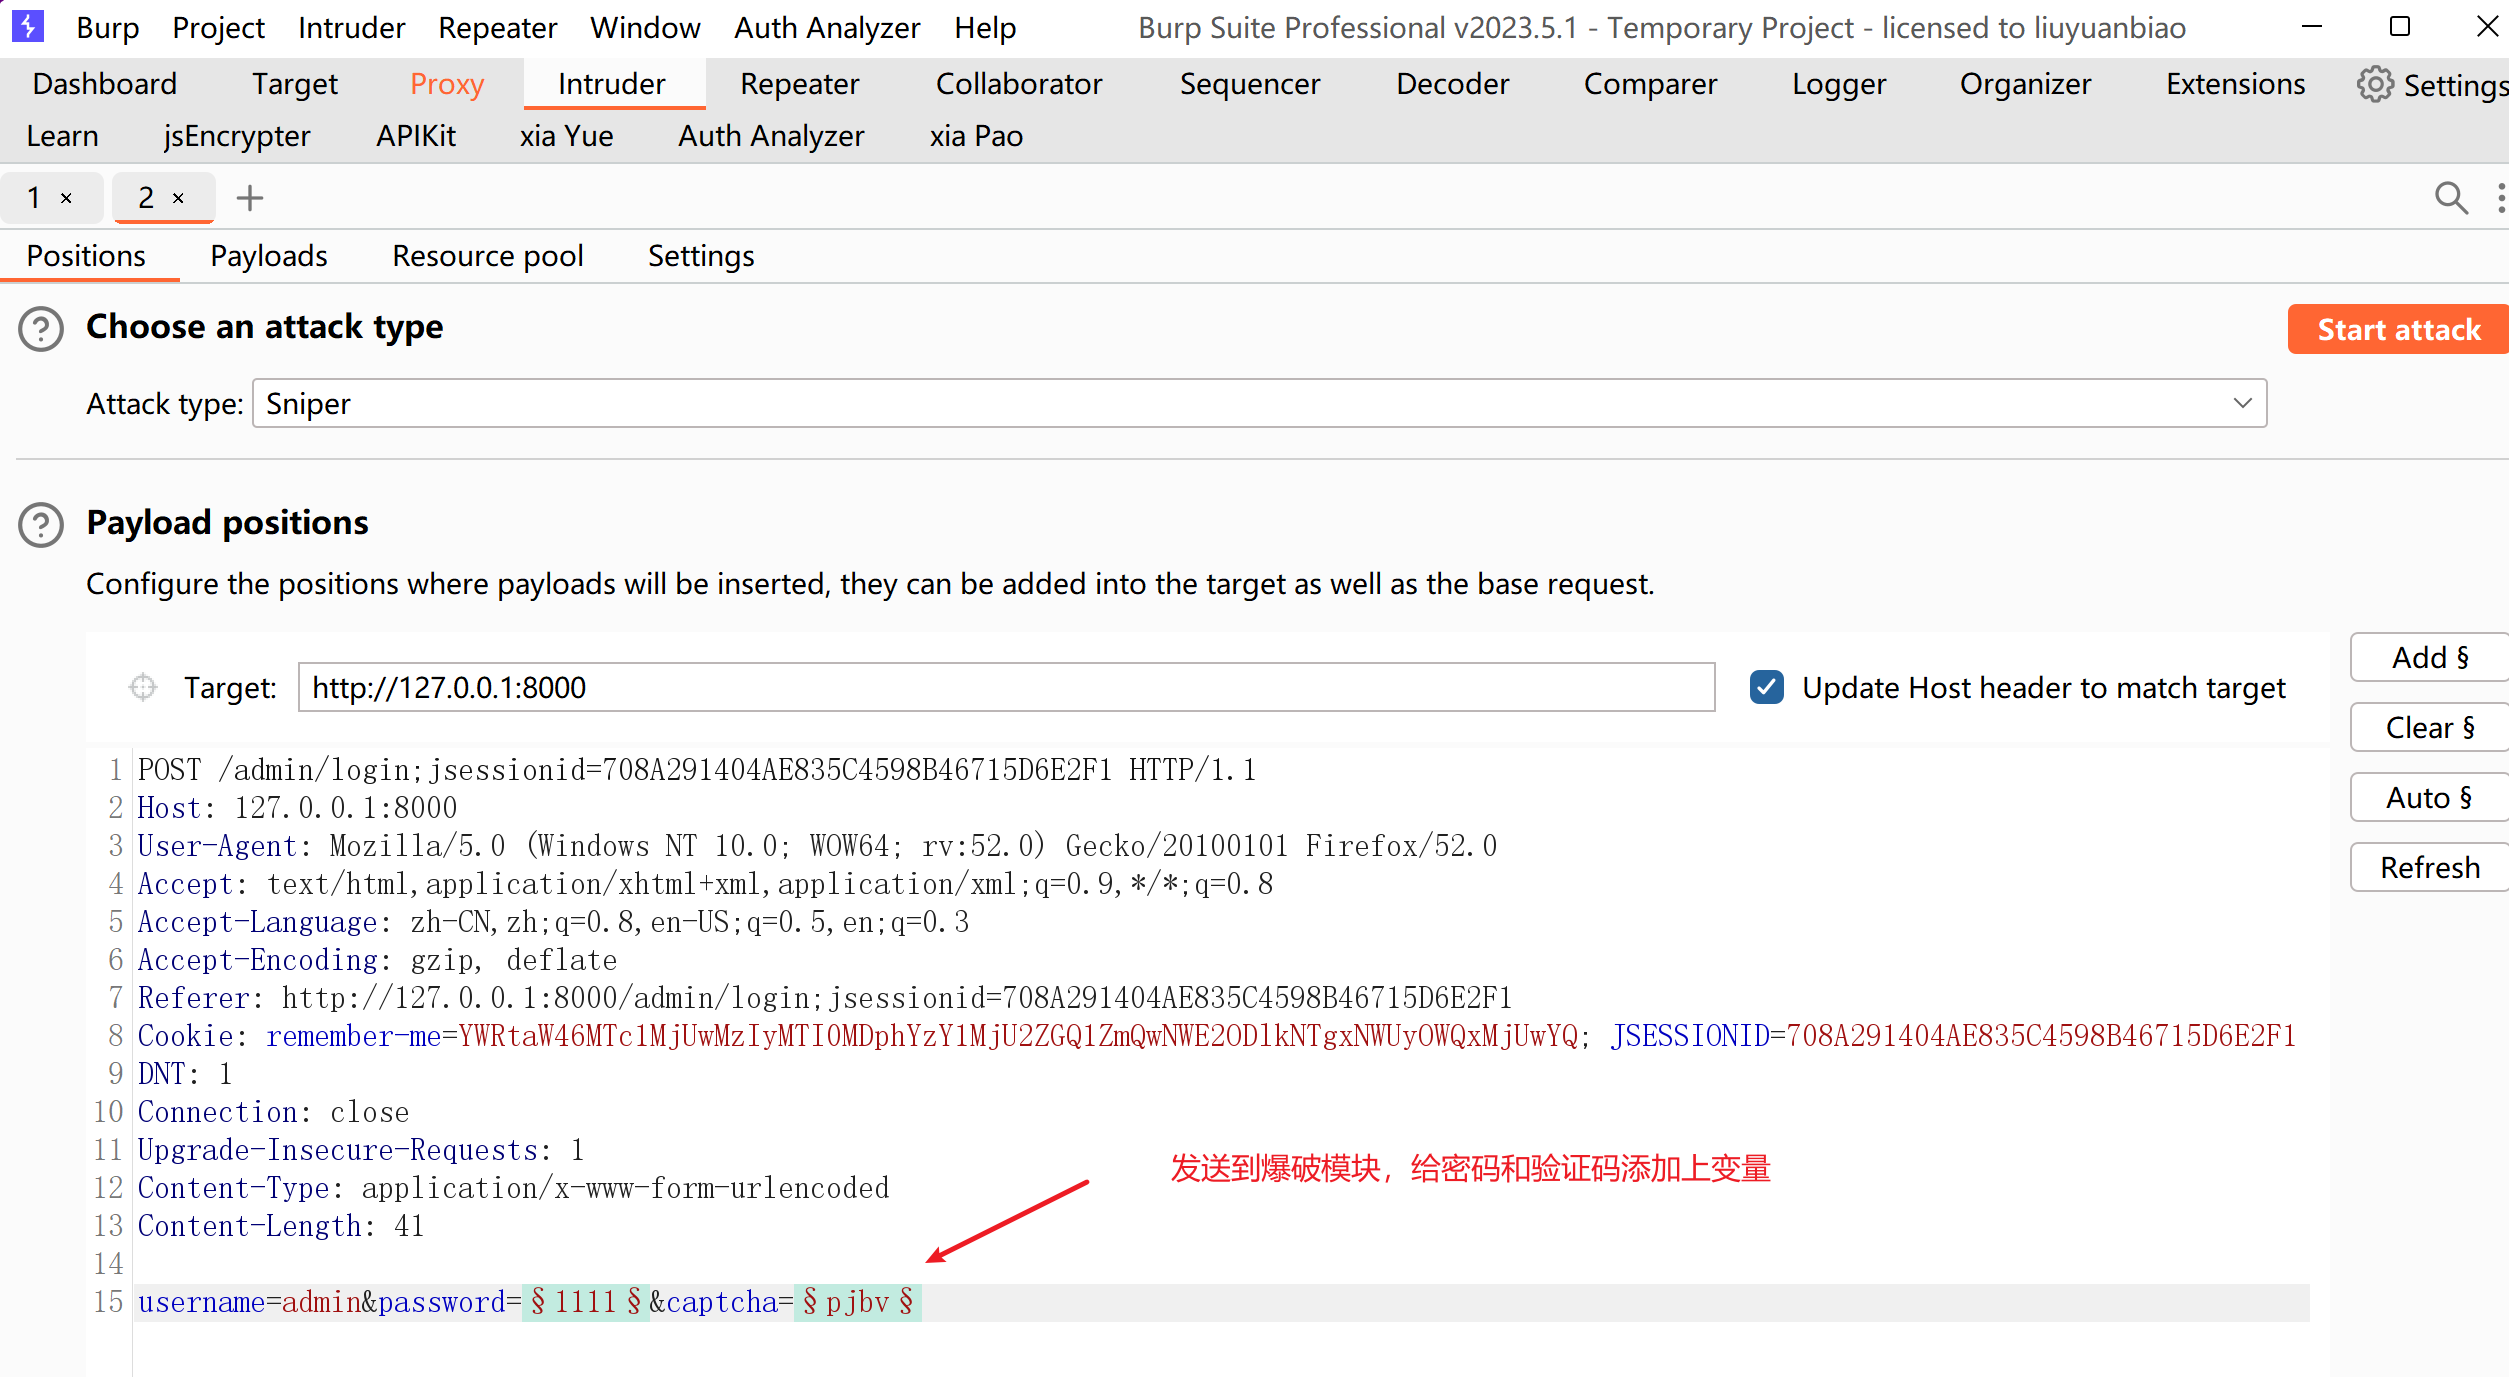Screen dimensions: 2509x1377
Task: Click the Target URL input field
Action: pyautogui.click(x=1005, y=687)
